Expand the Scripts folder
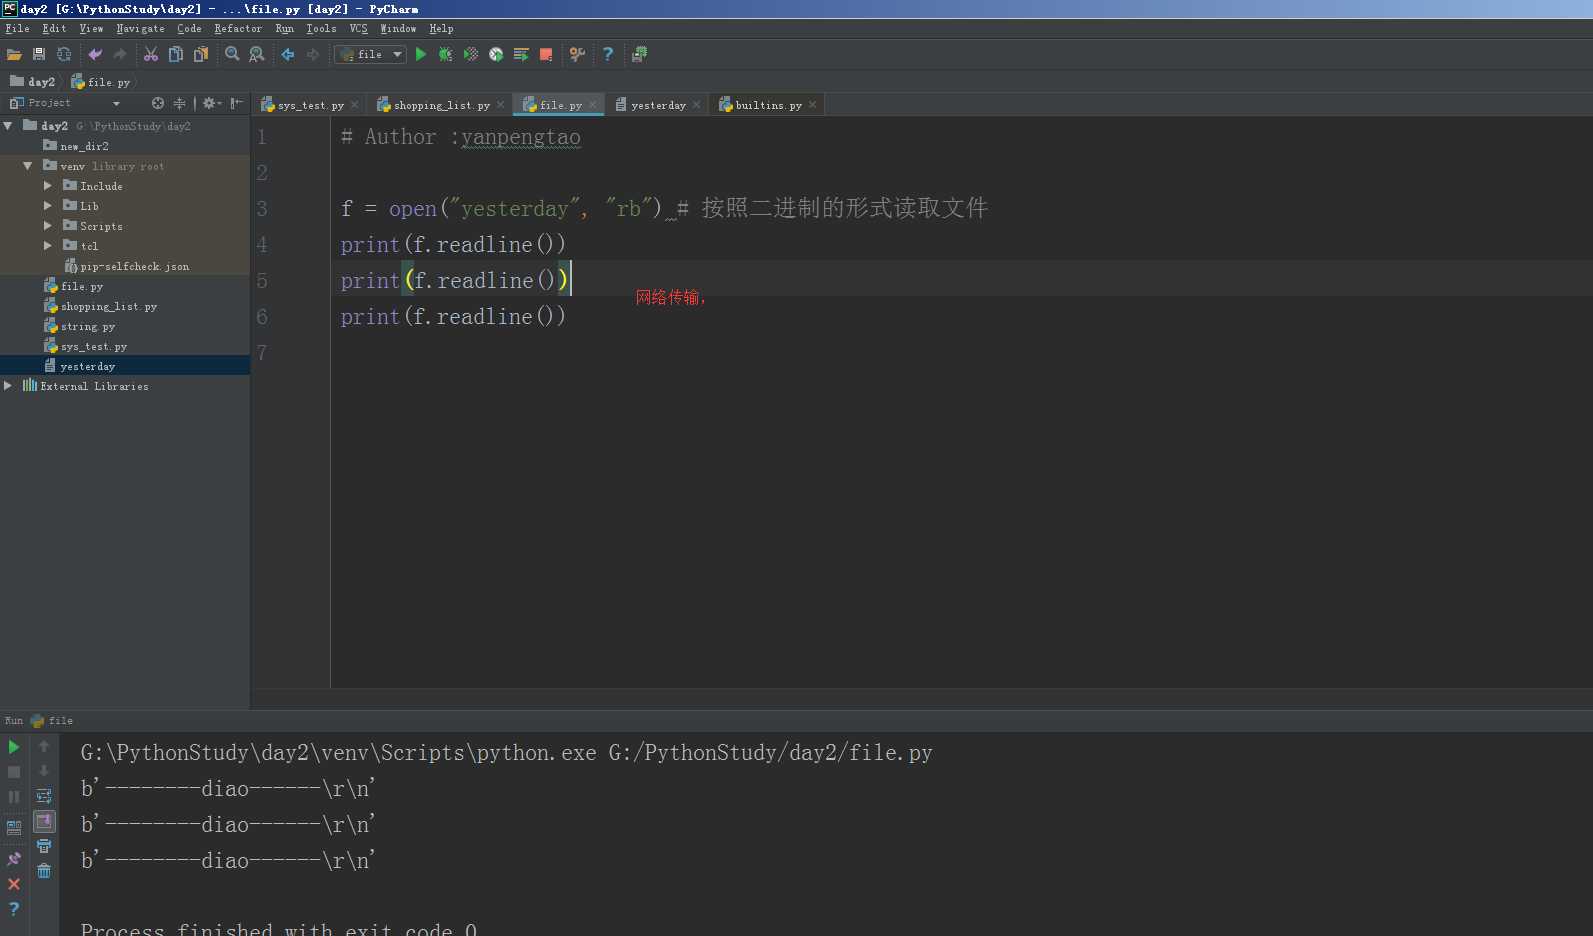The image size is (1593, 936). (x=47, y=226)
